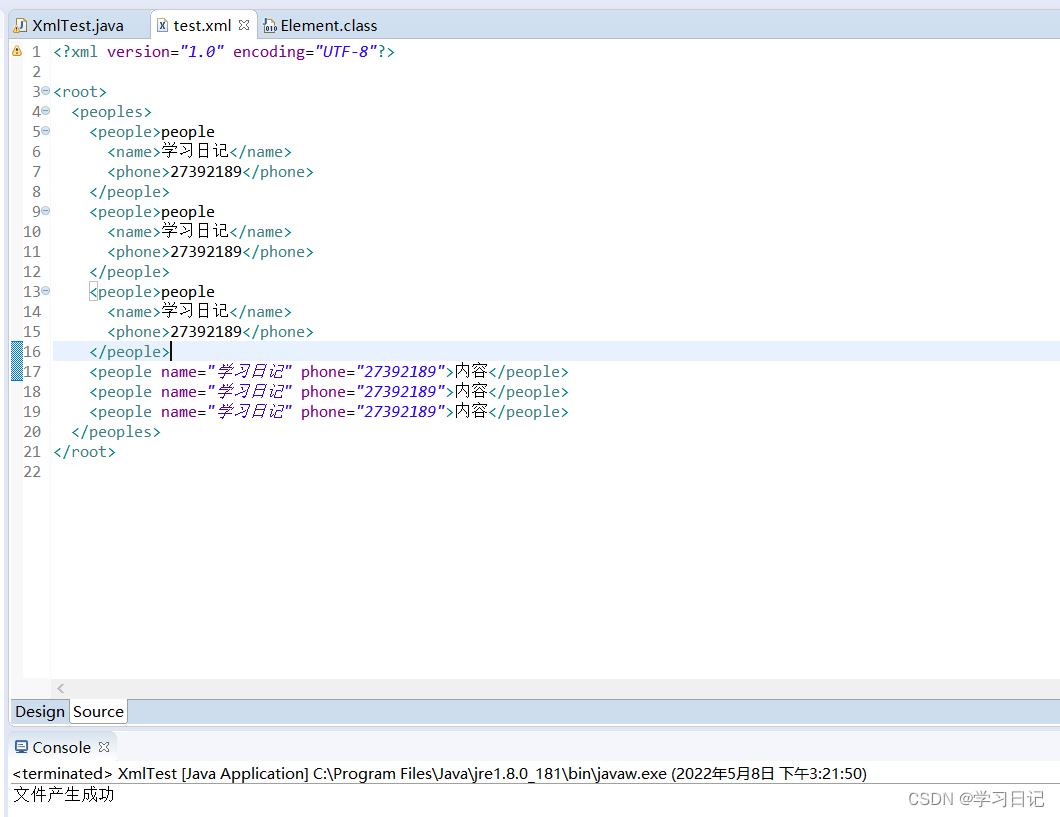Click the warning marker on line 1
The width and height of the screenshot is (1060, 817).
pyautogui.click(x=17, y=51)
